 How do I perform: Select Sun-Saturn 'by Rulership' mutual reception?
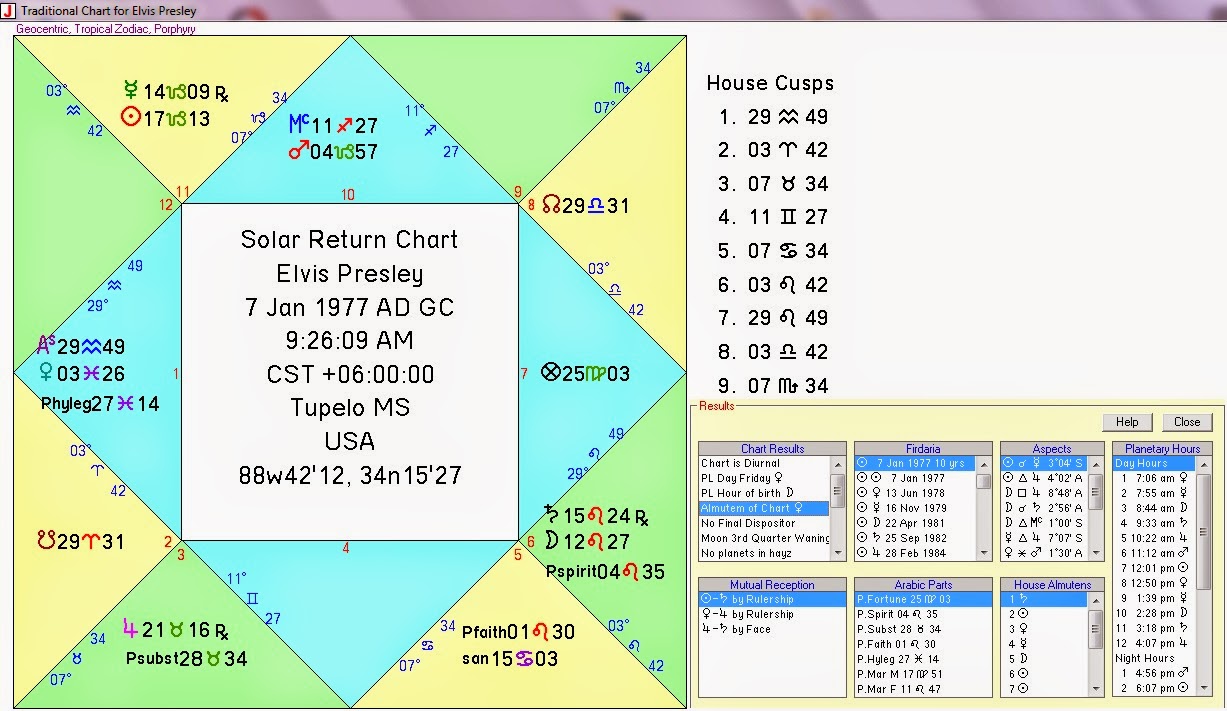click(x=772, y=599)
